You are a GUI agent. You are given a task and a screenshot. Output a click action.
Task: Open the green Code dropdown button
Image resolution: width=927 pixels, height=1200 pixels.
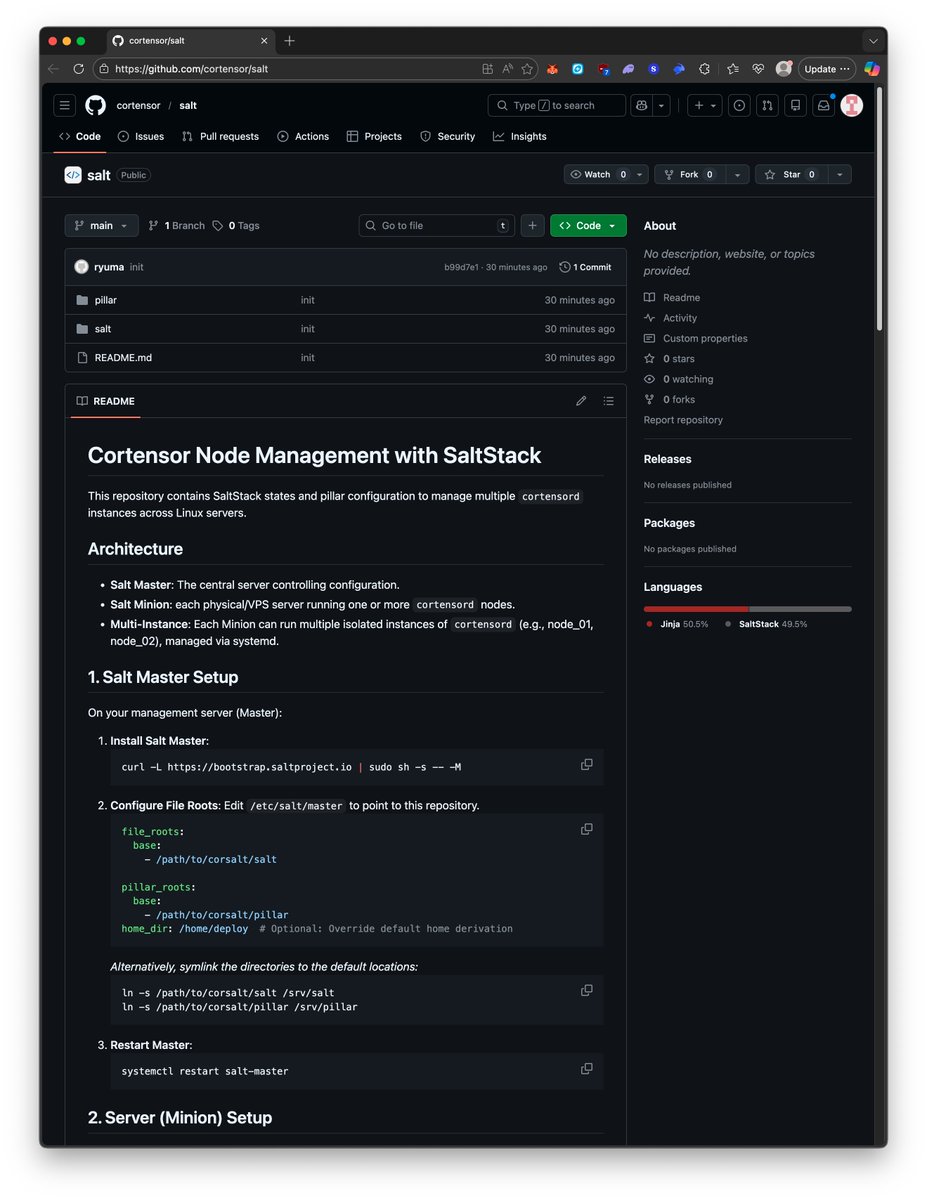588,226
